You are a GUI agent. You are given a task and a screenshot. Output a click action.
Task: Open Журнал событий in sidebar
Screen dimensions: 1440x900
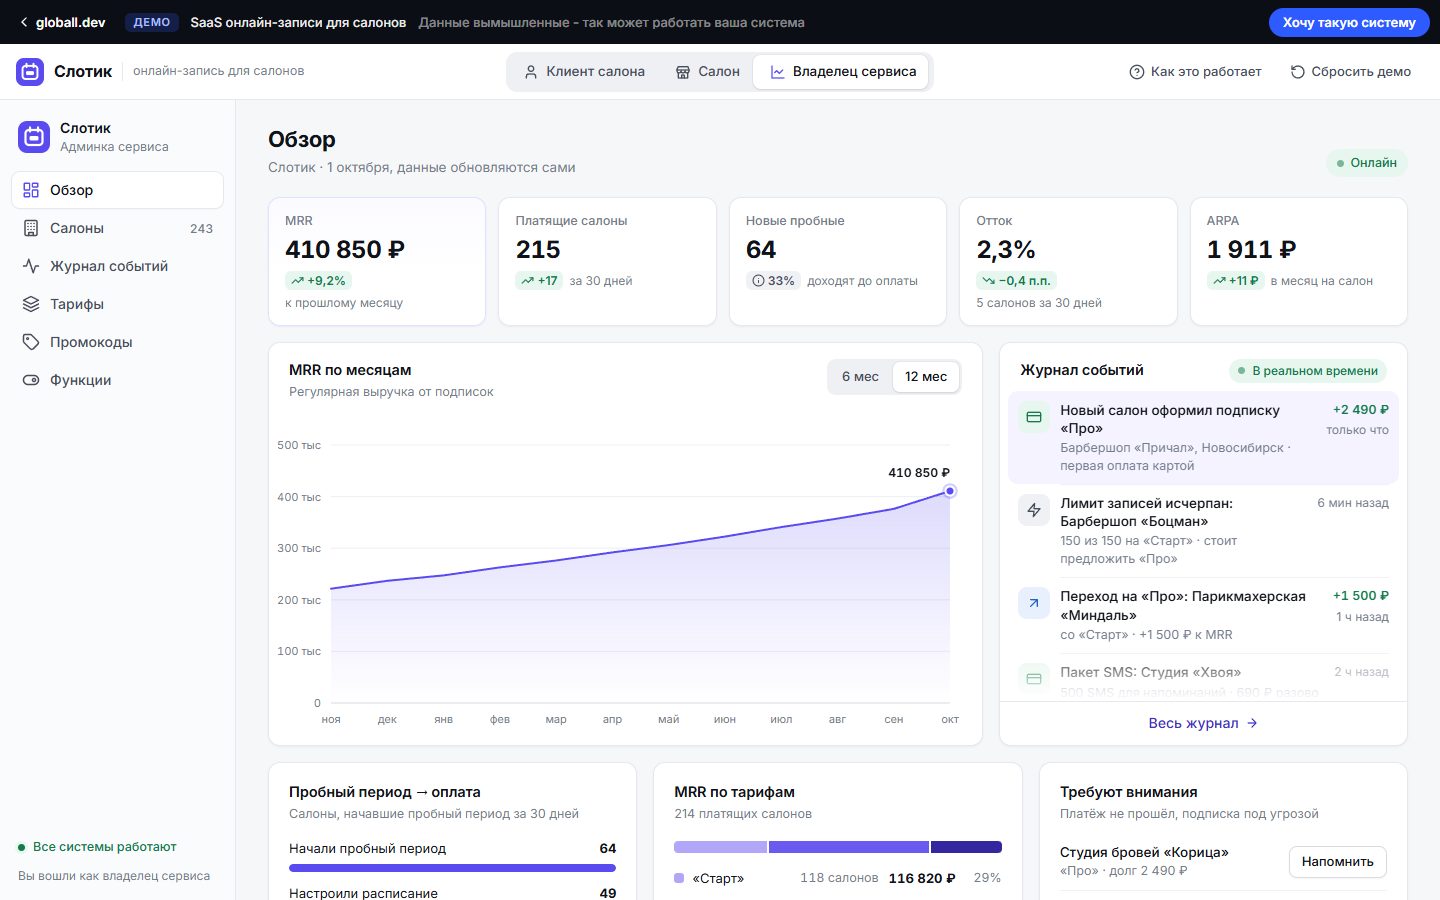coord(117,266)
